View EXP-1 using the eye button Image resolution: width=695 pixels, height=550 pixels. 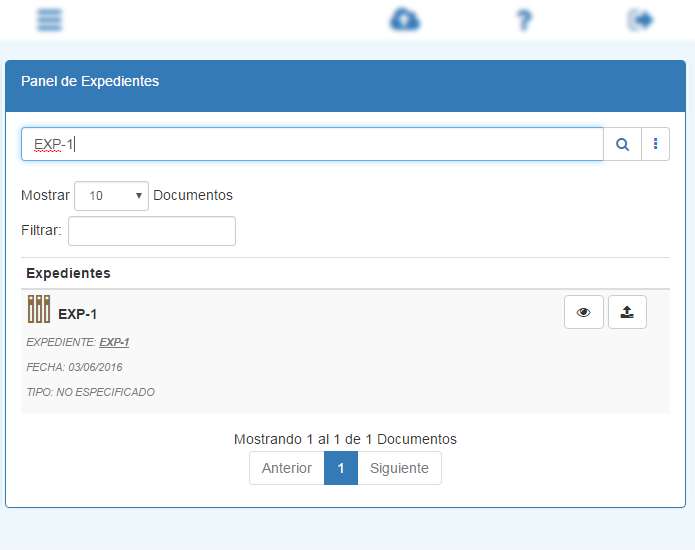coord(584,312)
